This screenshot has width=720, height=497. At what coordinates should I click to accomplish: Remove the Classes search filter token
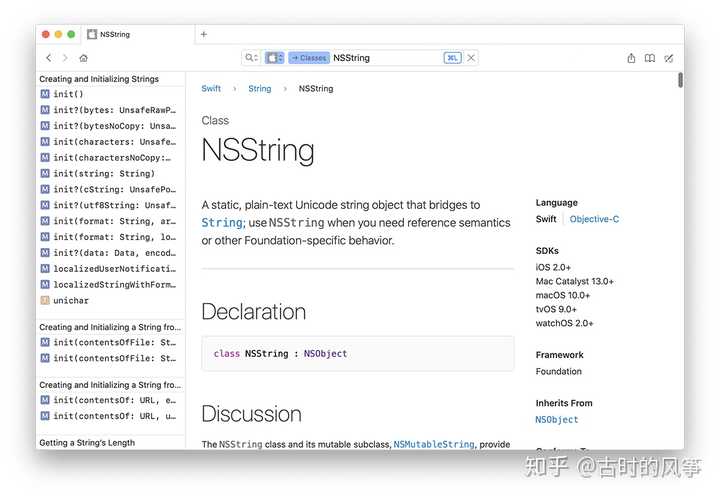coord(309,58)
